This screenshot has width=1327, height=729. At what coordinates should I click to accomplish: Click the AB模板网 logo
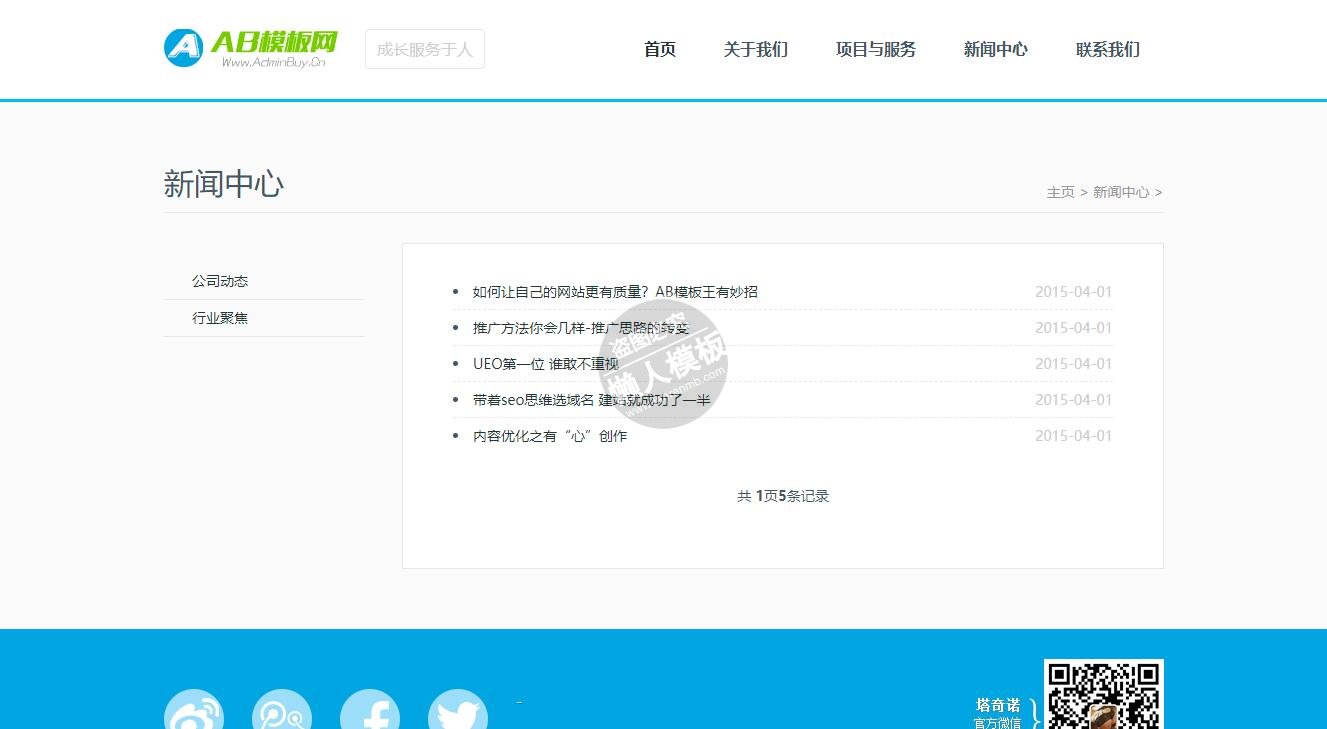(251, 48)
